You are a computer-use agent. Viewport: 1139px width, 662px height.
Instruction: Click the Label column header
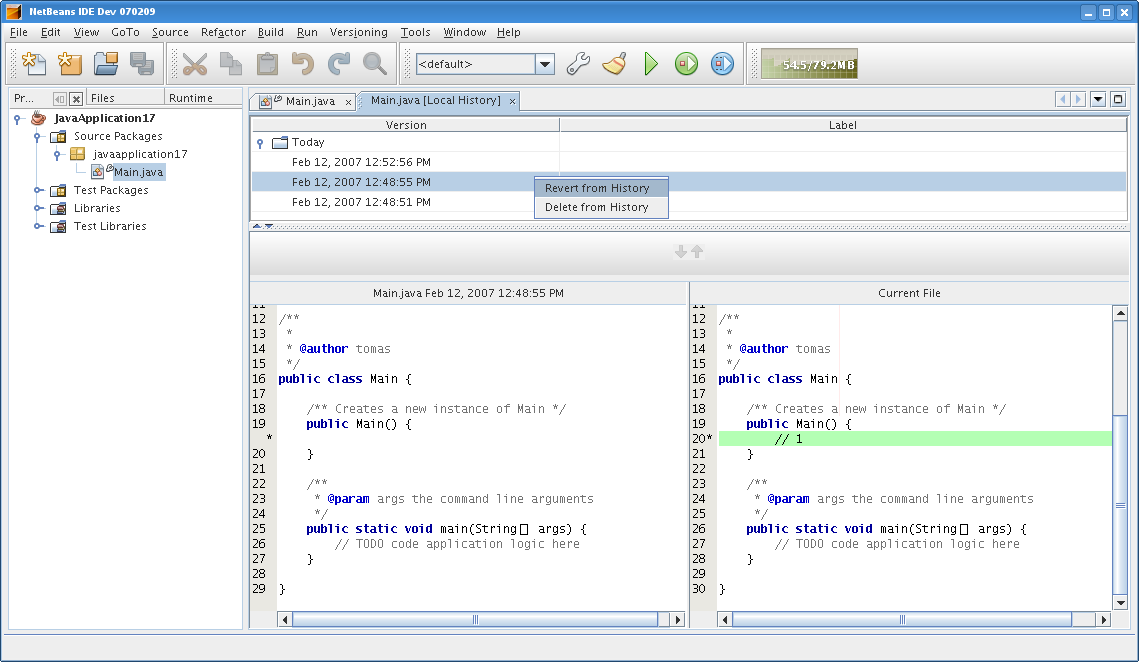(843, 125)
